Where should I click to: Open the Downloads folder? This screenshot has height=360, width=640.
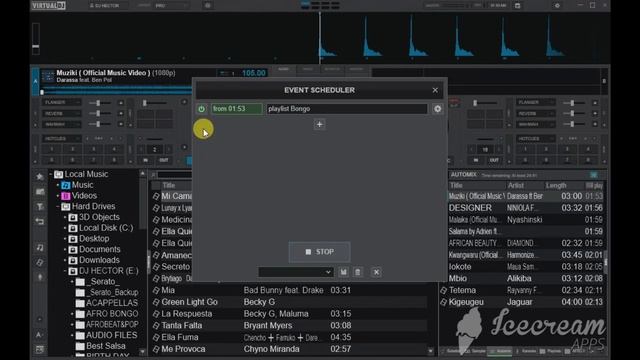99,260
